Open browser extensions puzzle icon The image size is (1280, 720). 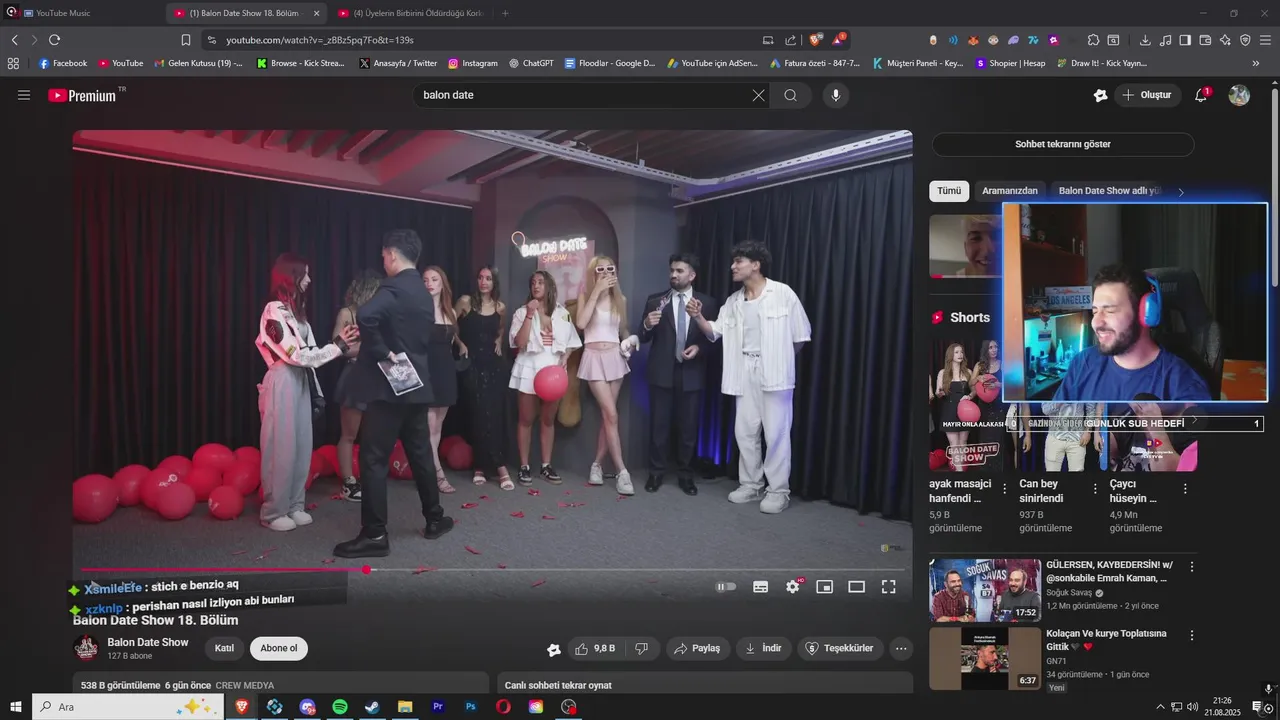tap(1093, 40)
